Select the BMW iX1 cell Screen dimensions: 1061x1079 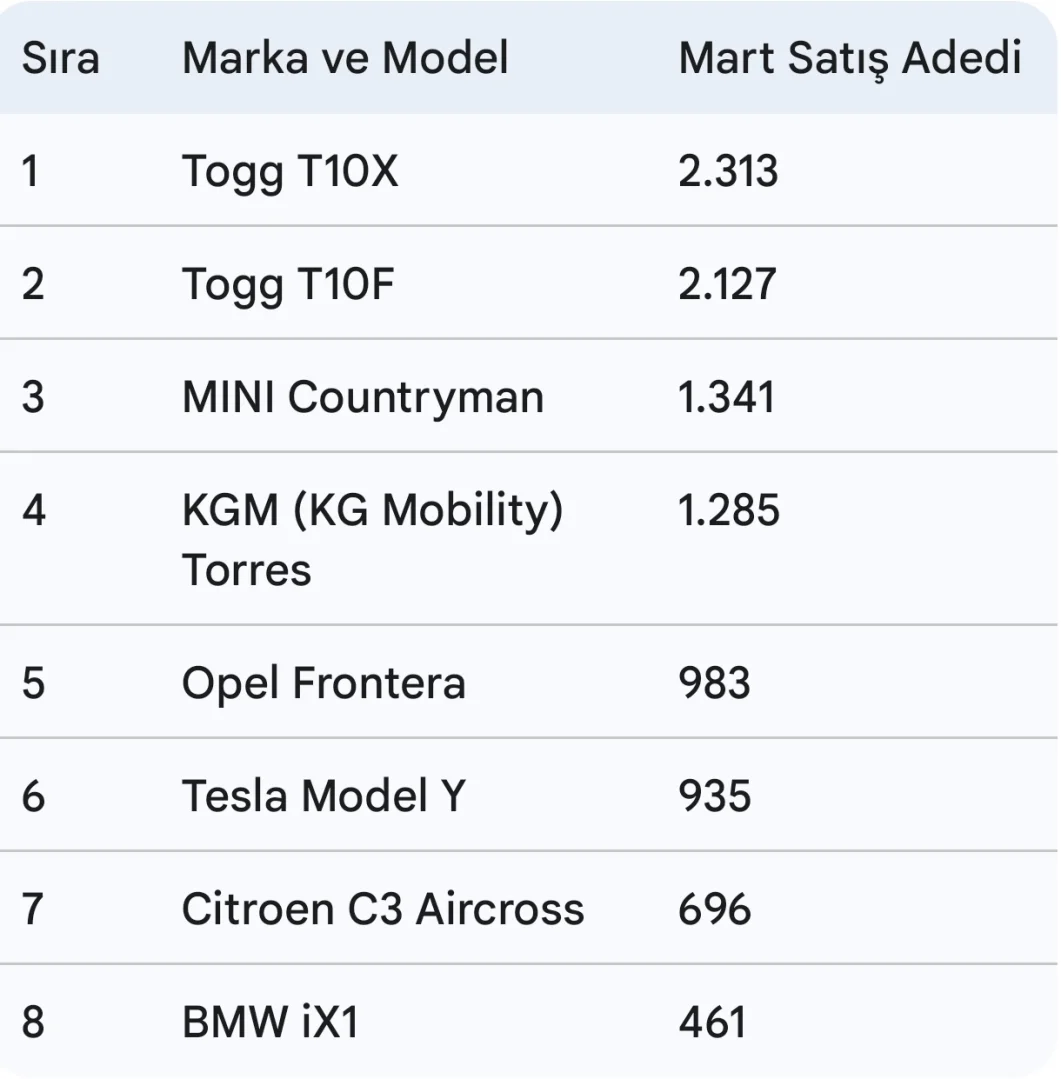point(270,1022)
